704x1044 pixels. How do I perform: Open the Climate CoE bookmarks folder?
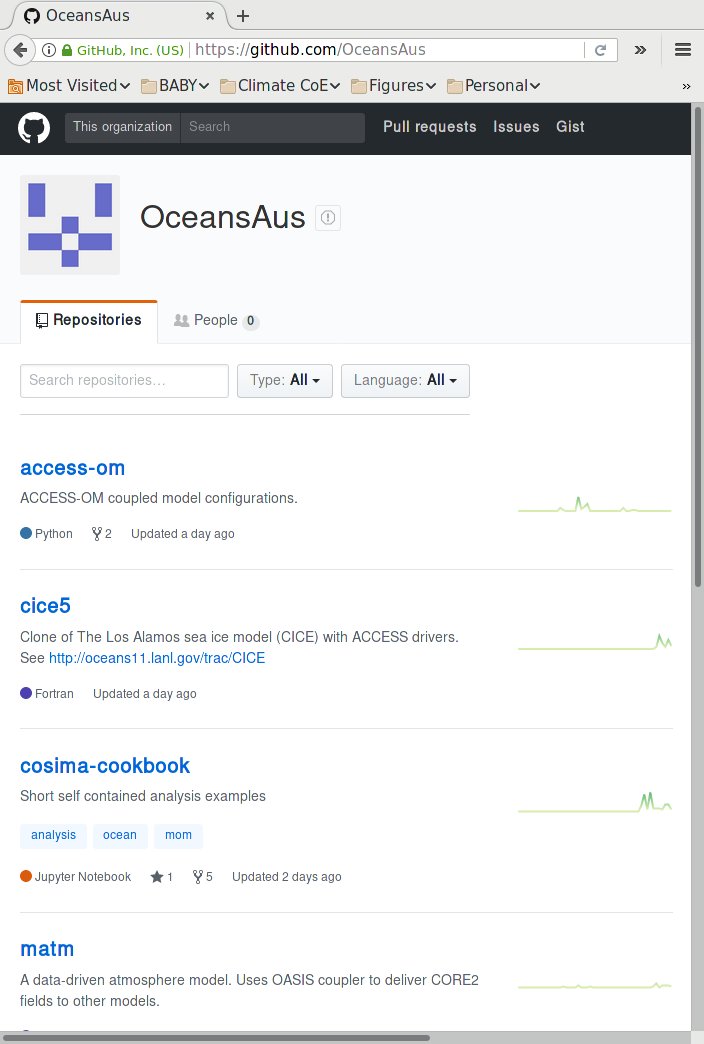click(x=280, y=86)
